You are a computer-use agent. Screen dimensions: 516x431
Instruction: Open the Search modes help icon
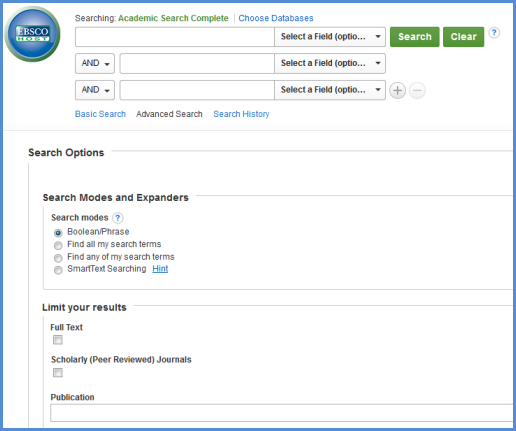[118, 218]
